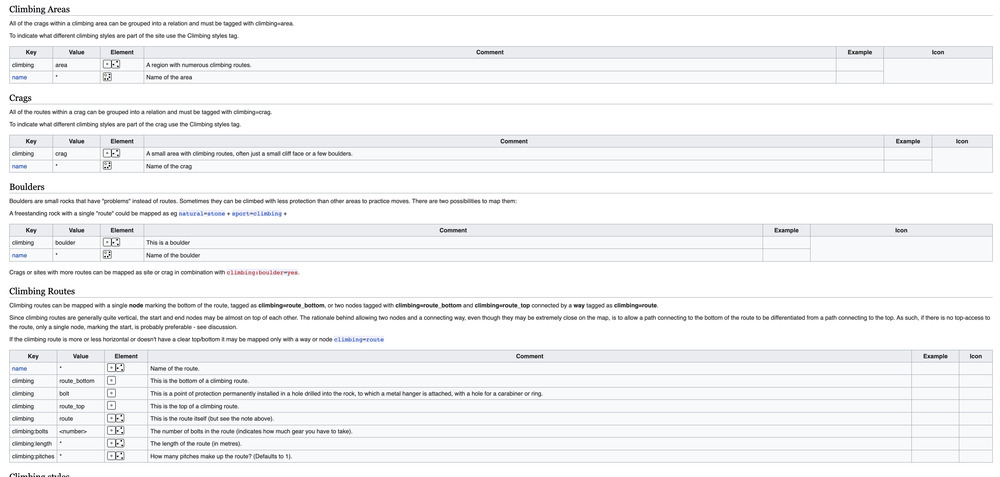Click the node icon in the route_bottom row
The image size is (1000, 477).
[x=111, y=381]
